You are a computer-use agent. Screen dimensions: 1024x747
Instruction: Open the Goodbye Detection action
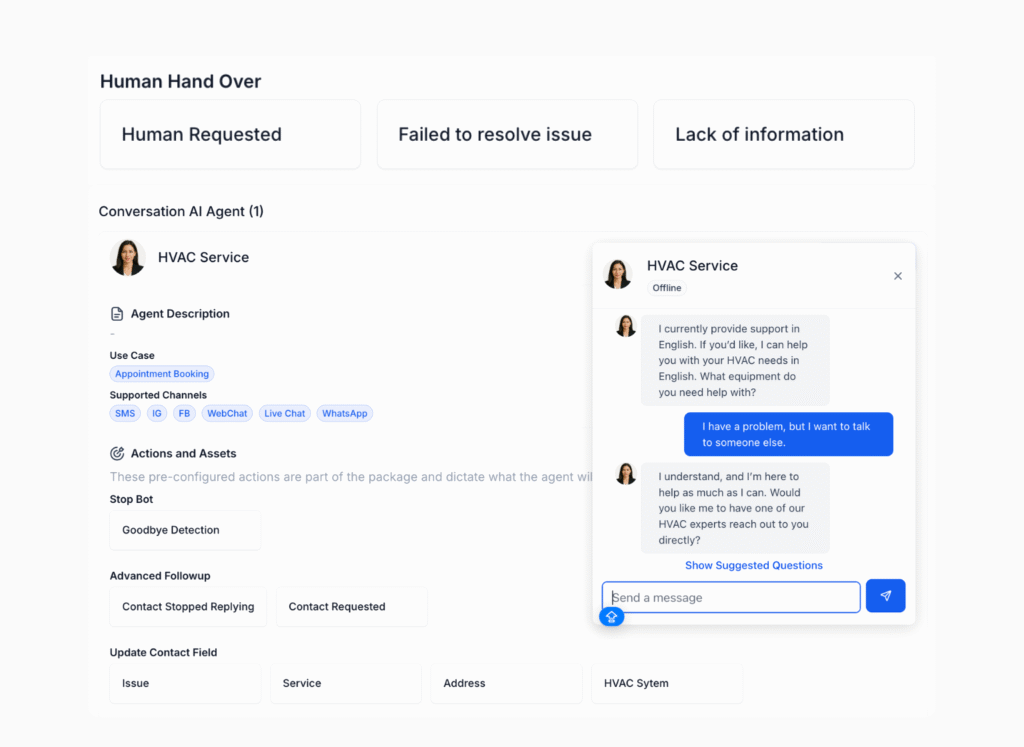pyautogui.click(x=185, y=530)
